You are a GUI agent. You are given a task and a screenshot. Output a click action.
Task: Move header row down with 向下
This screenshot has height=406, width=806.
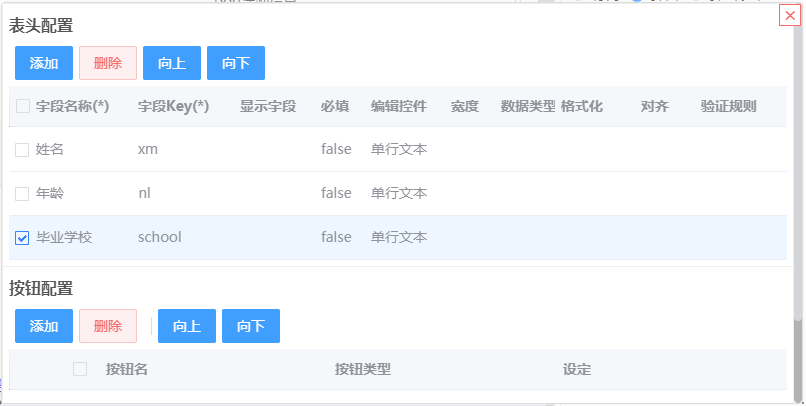click(x=236, y=63)
